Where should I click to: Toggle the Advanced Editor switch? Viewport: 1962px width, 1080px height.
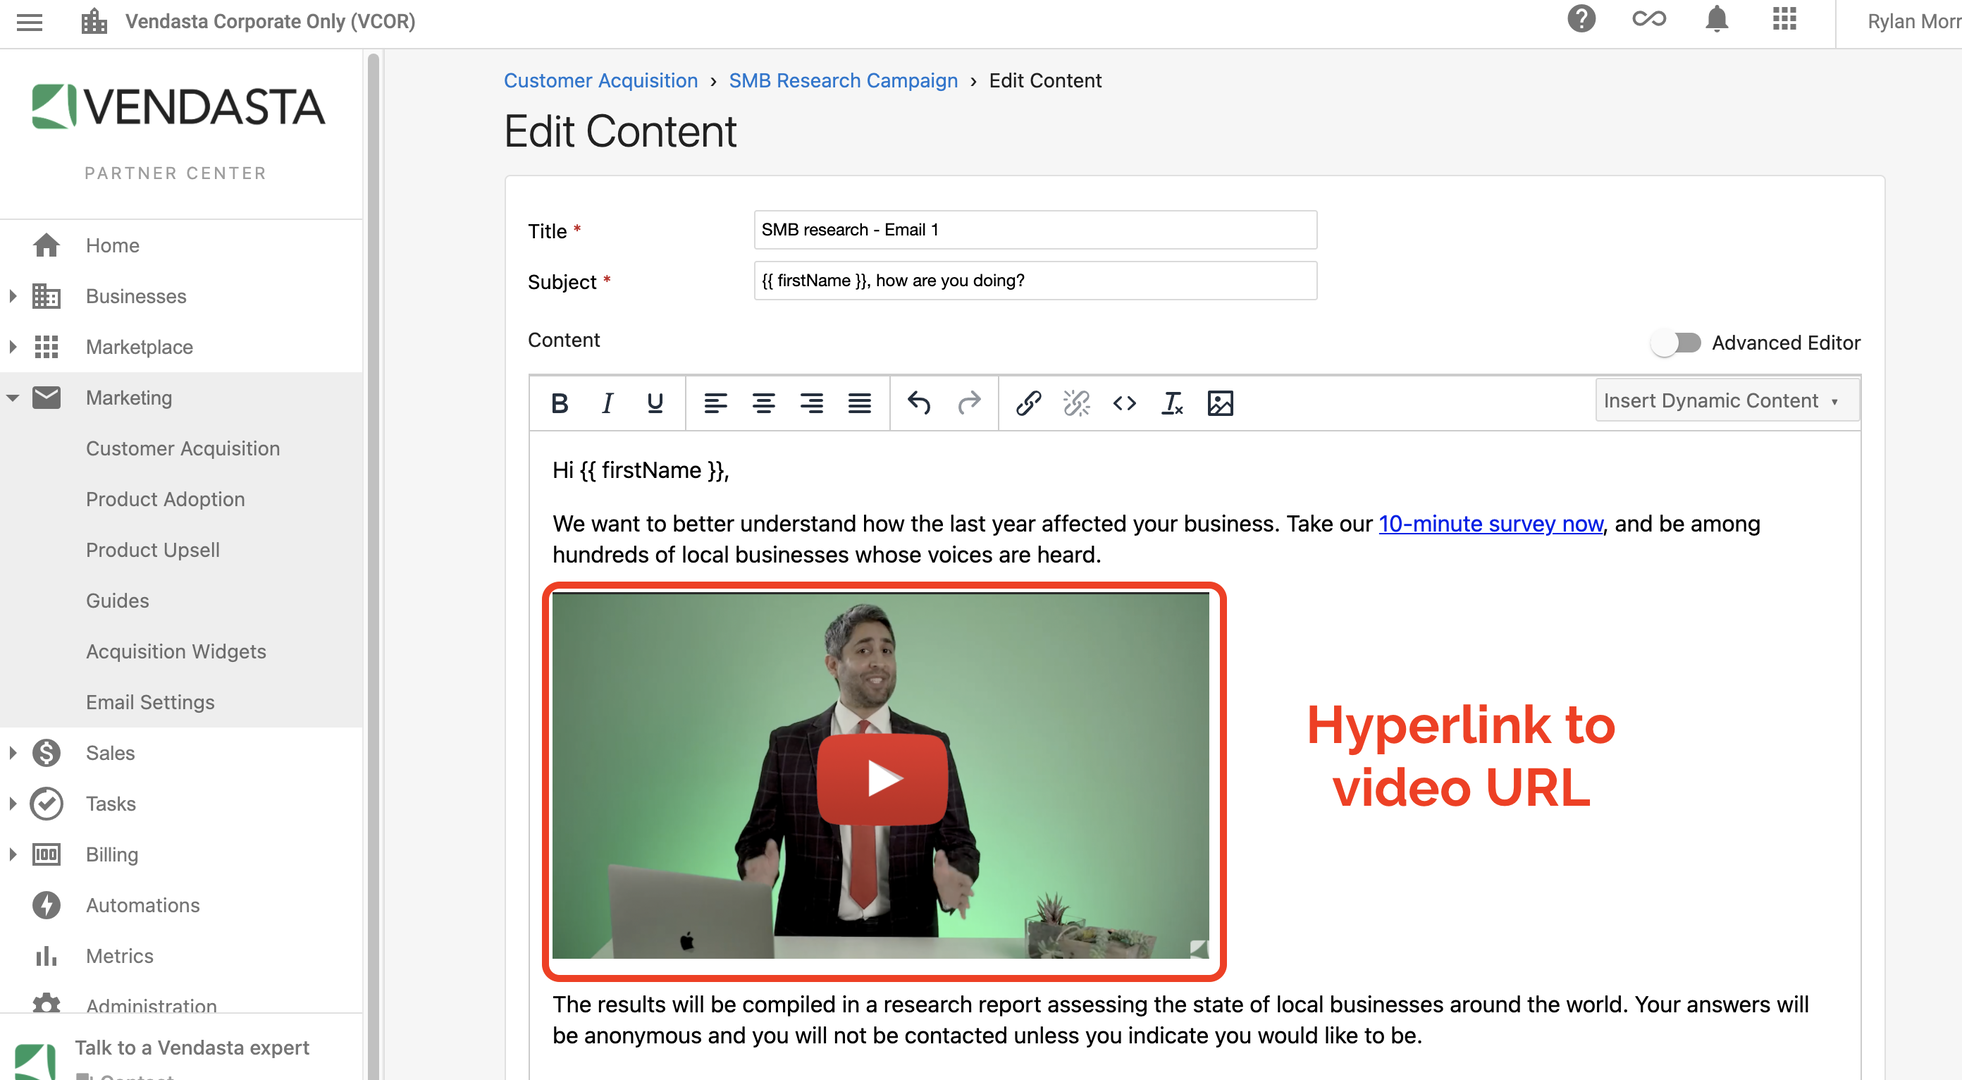tap(1676, 343)
